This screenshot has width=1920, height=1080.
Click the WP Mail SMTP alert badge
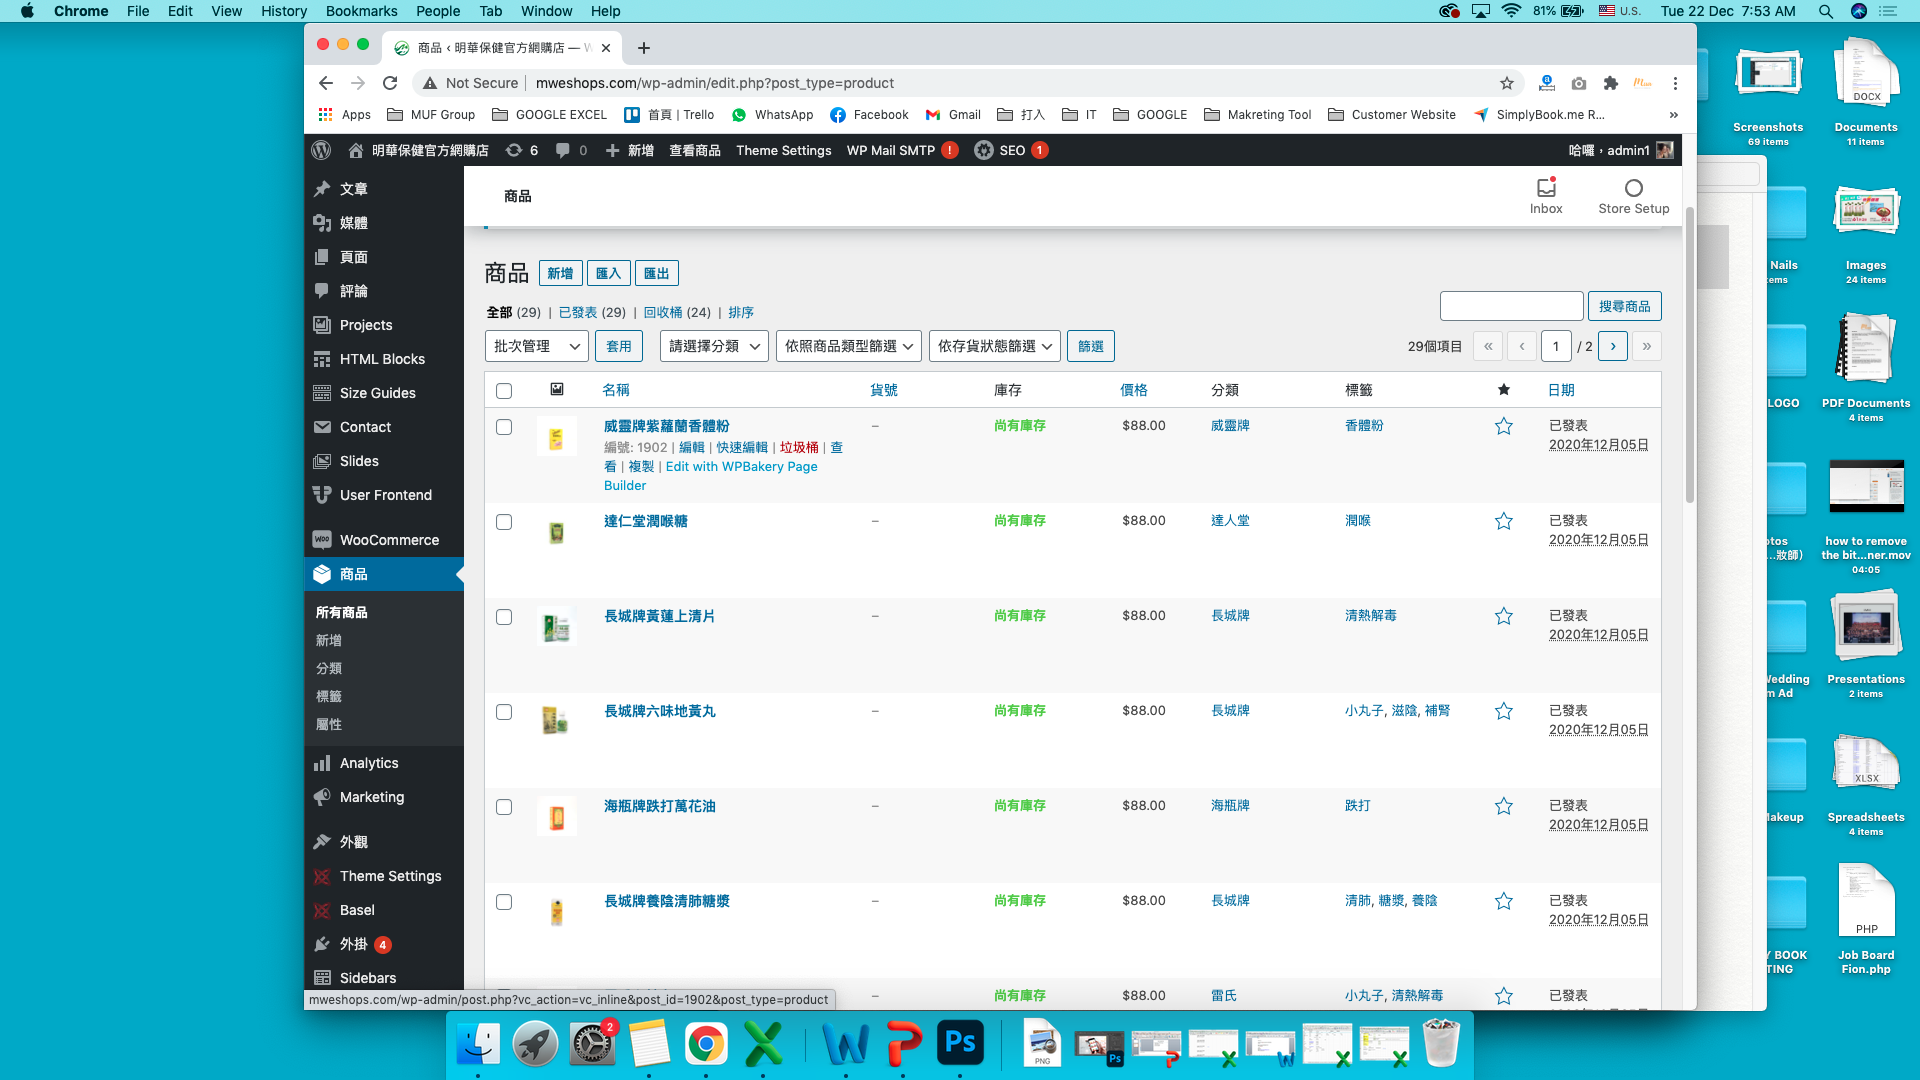(x=950, y=150)
